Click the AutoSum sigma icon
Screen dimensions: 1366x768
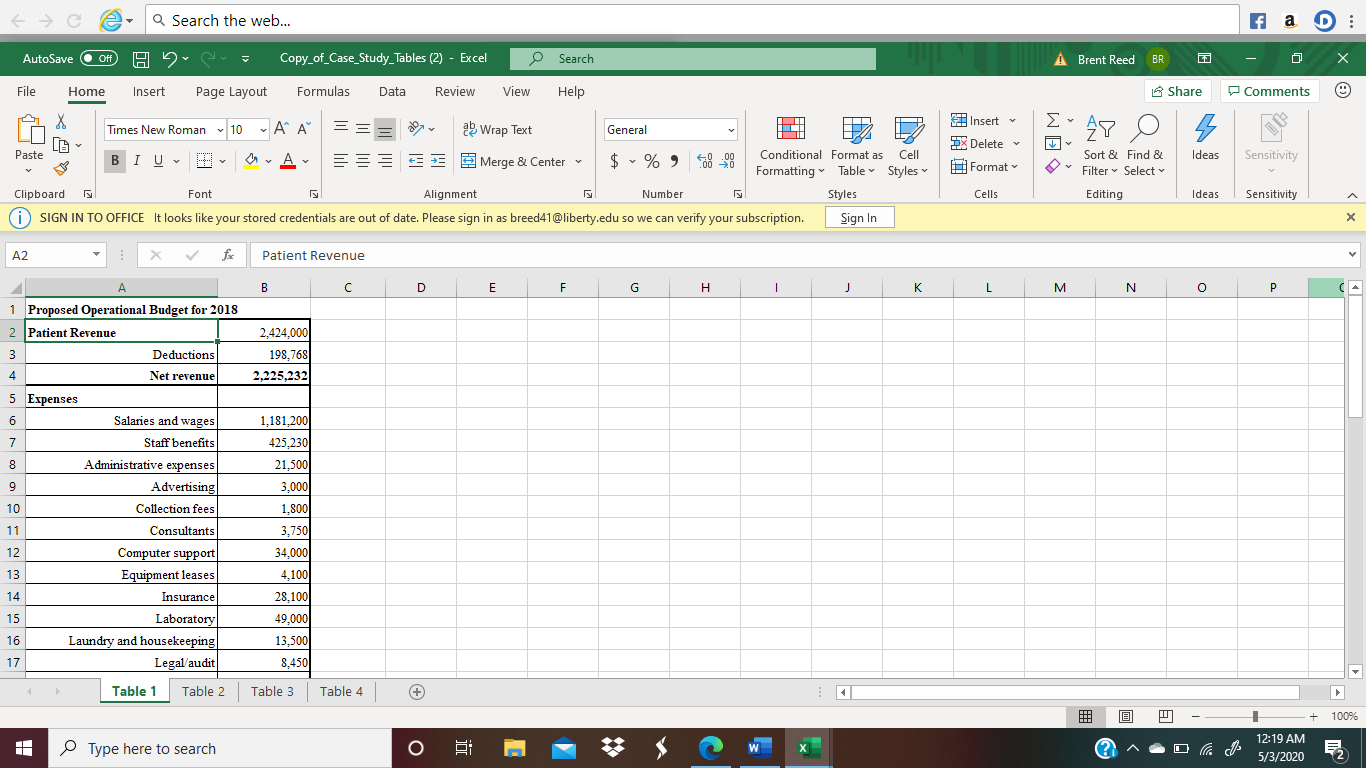point(1051,120)
